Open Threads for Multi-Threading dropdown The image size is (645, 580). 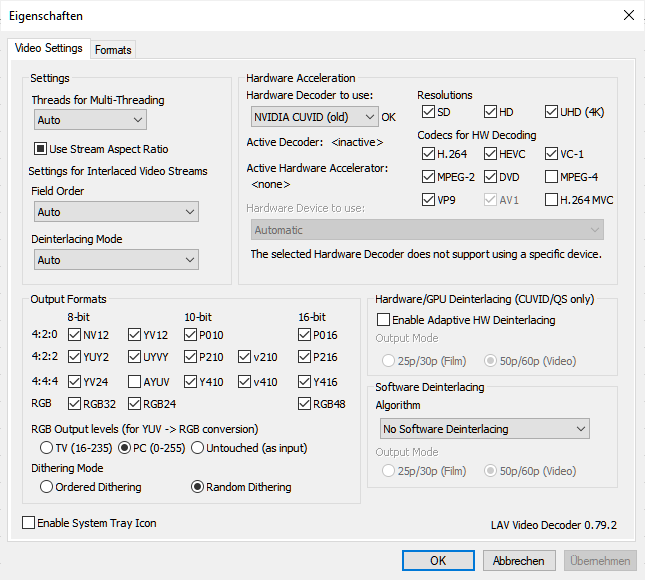pyautogui.click(x=89, y=120)
